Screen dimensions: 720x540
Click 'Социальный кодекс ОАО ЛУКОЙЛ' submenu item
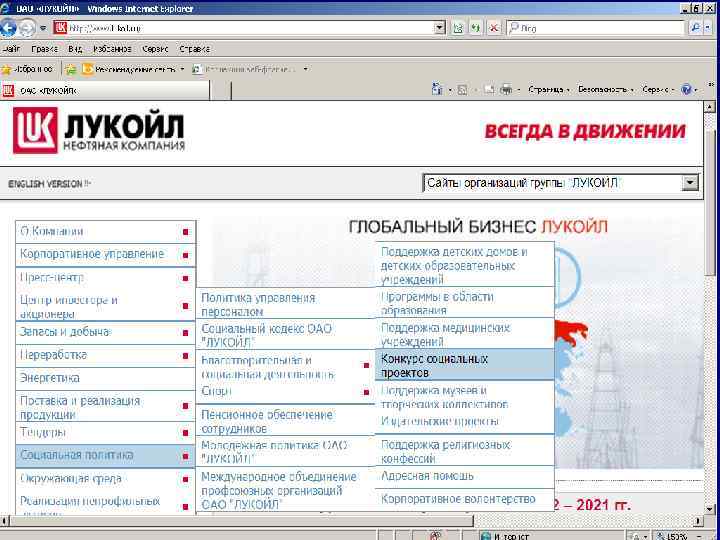tap(286, 335)
